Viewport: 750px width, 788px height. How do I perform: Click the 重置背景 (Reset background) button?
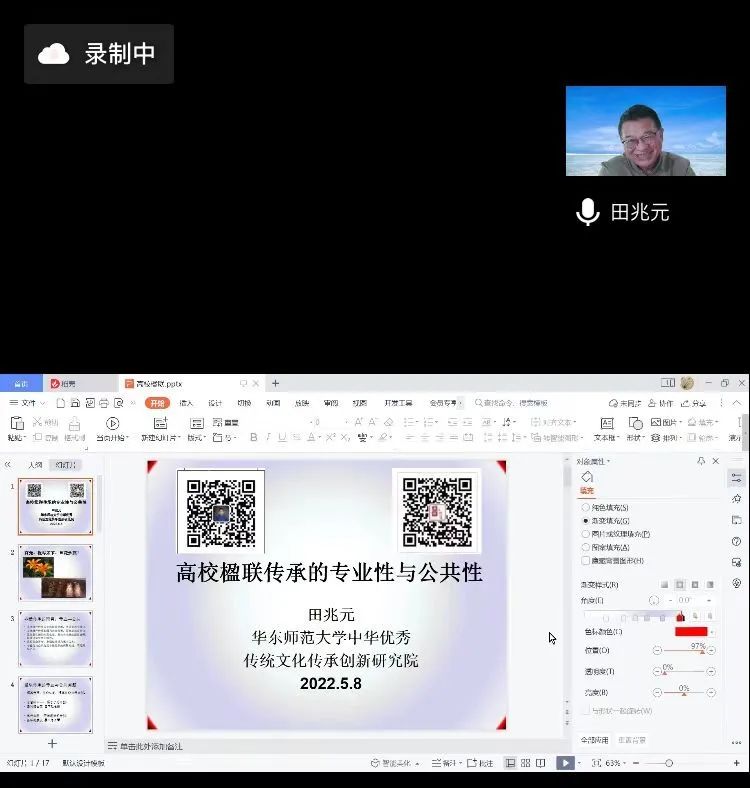pos(631,740)
